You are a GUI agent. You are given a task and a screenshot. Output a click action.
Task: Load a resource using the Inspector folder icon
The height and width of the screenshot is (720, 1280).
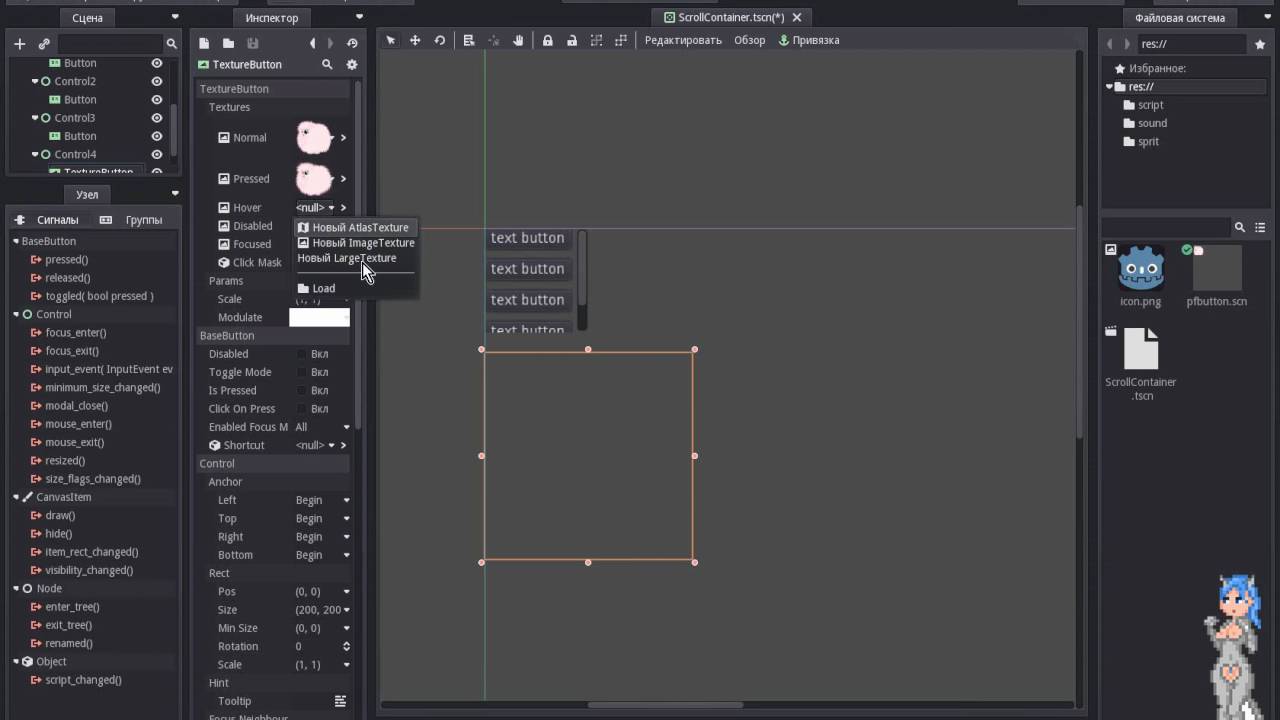[228, 43]
